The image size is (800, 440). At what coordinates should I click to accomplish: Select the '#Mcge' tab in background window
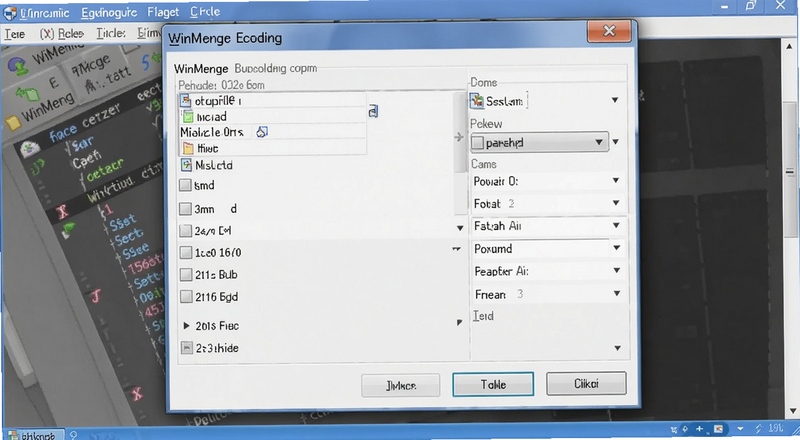[91, 65]
